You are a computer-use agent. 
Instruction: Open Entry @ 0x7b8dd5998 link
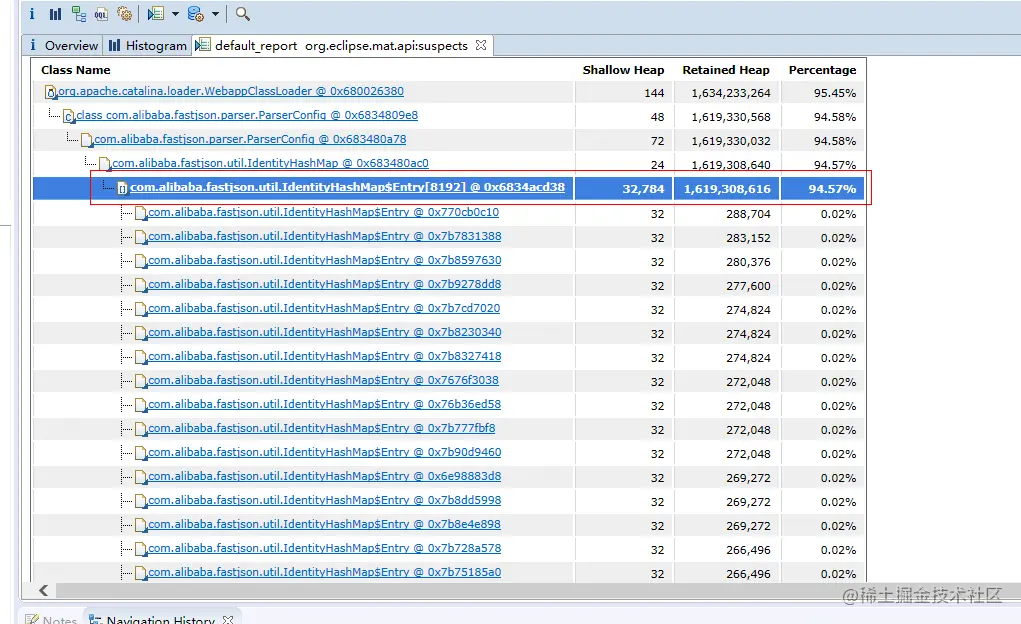(325, 501)
